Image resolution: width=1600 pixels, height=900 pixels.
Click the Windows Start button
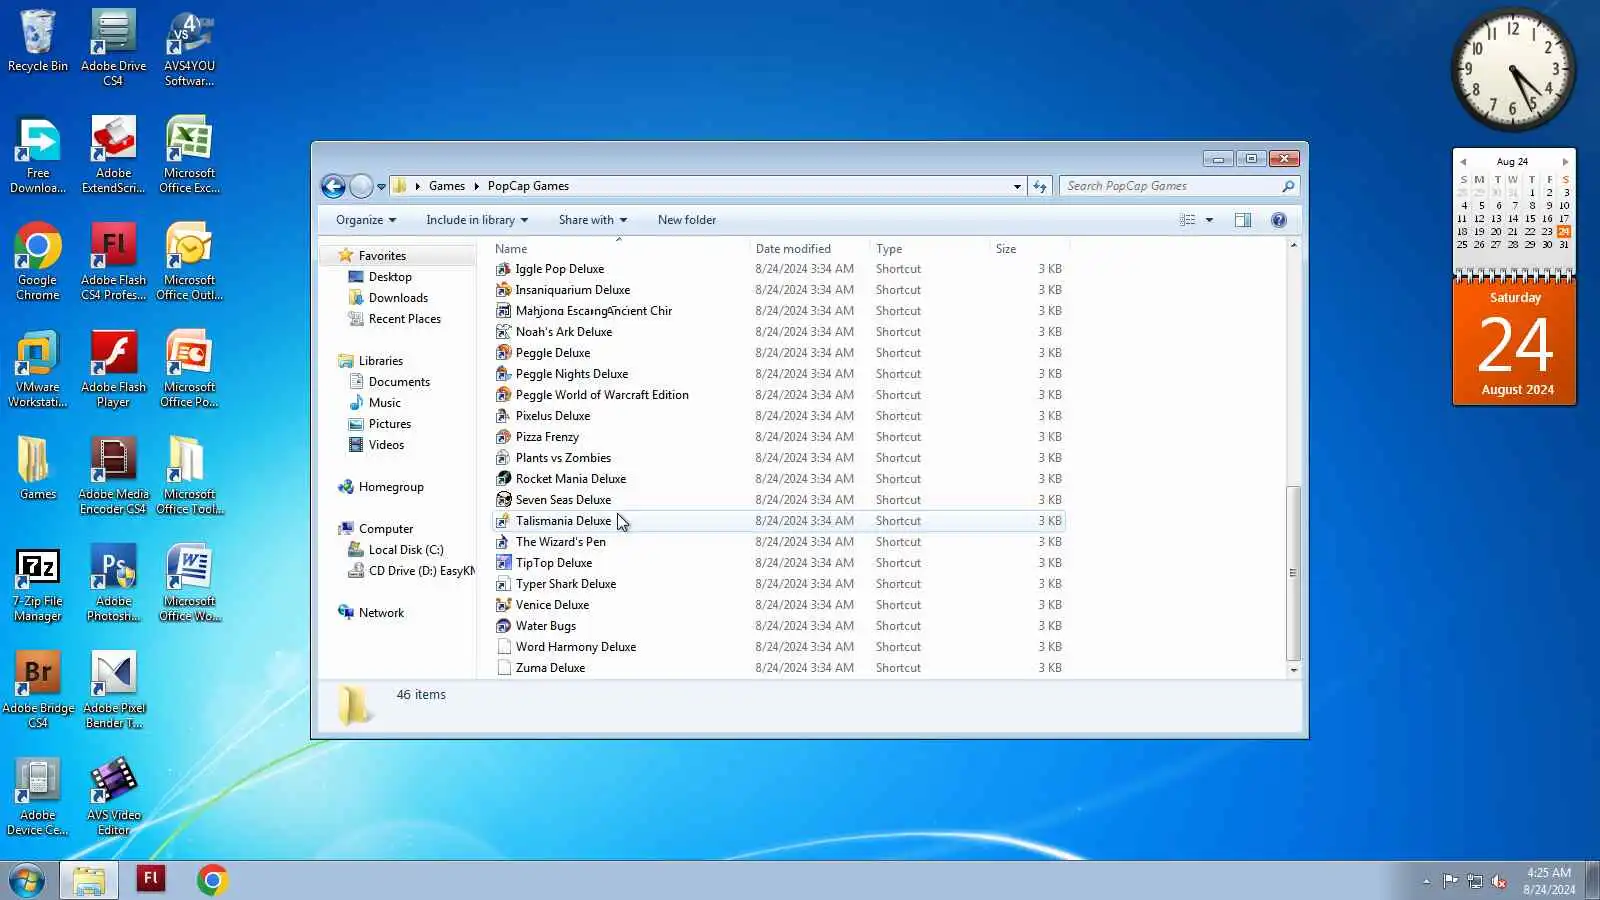pos(27,880)
